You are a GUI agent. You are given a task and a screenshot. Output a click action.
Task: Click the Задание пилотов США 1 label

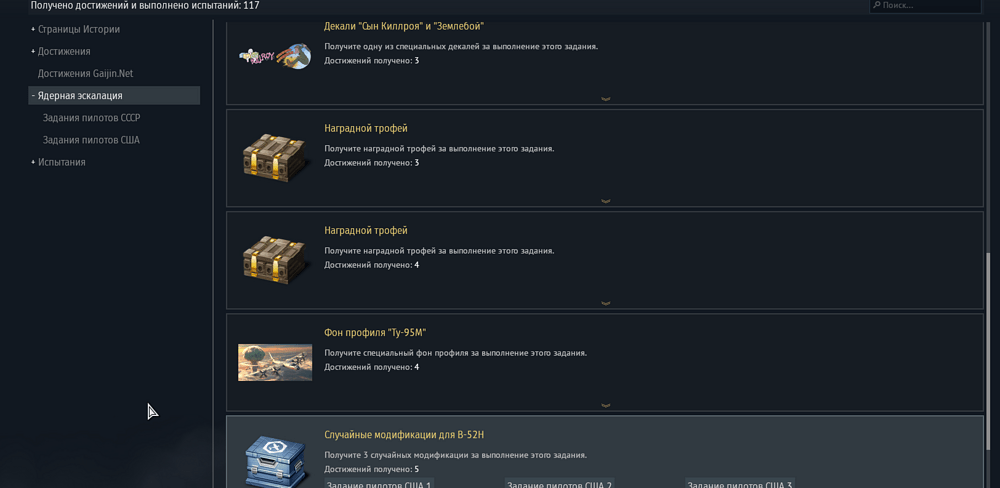379,485
